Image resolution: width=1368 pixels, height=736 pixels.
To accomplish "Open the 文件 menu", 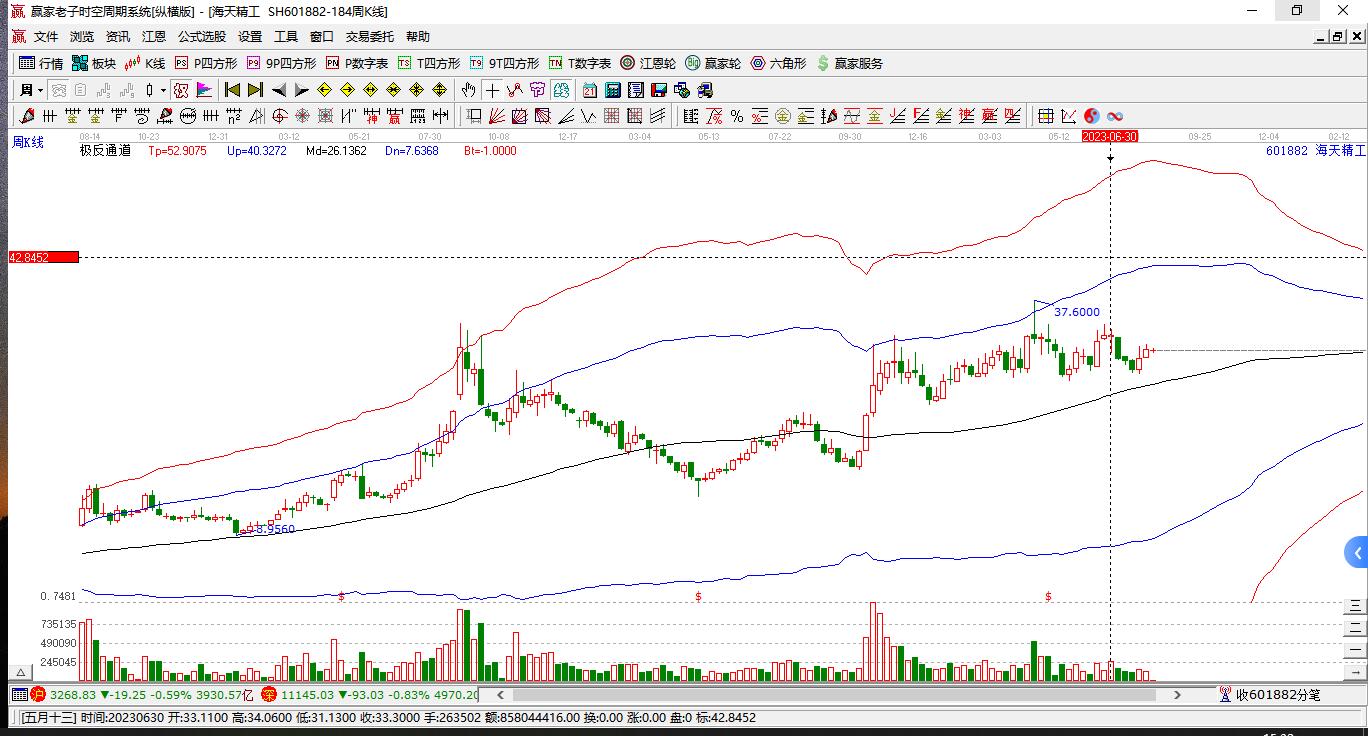I will click(x=46, y=37).
